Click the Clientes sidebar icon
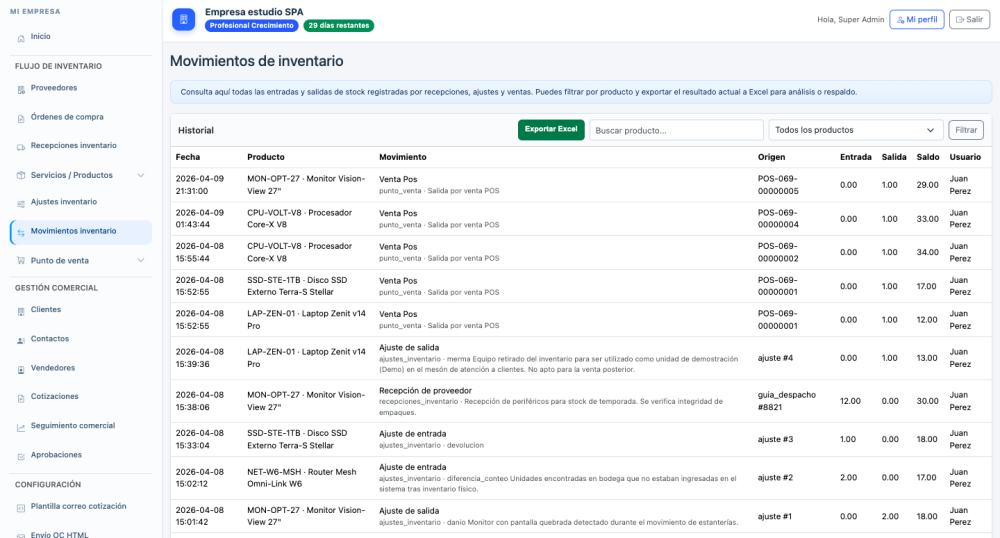Screen dimensions: 1000x538 coord(21,311)
